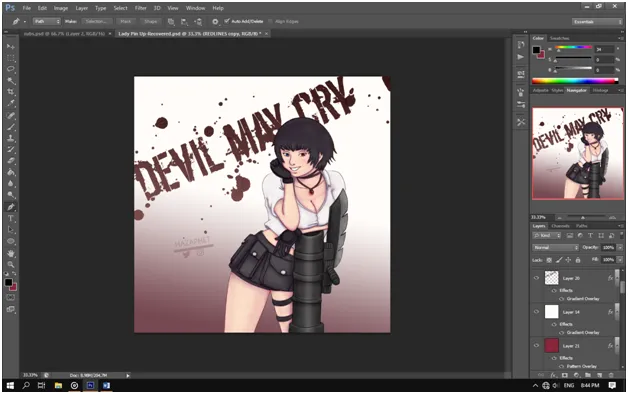Select the Paint Bucket tool

(x=11, y=172)
